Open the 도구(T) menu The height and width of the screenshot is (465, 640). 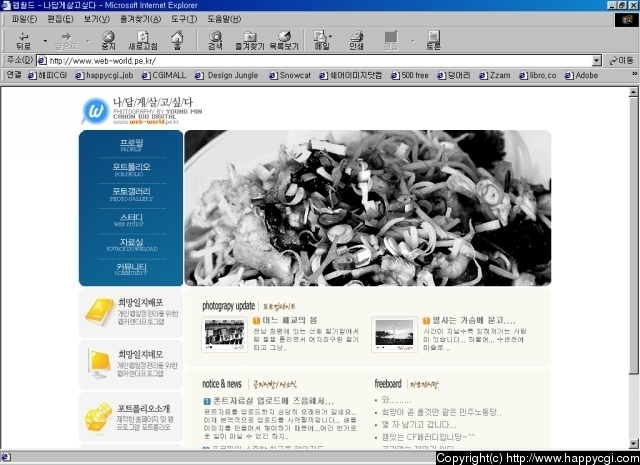click(184, 19)
